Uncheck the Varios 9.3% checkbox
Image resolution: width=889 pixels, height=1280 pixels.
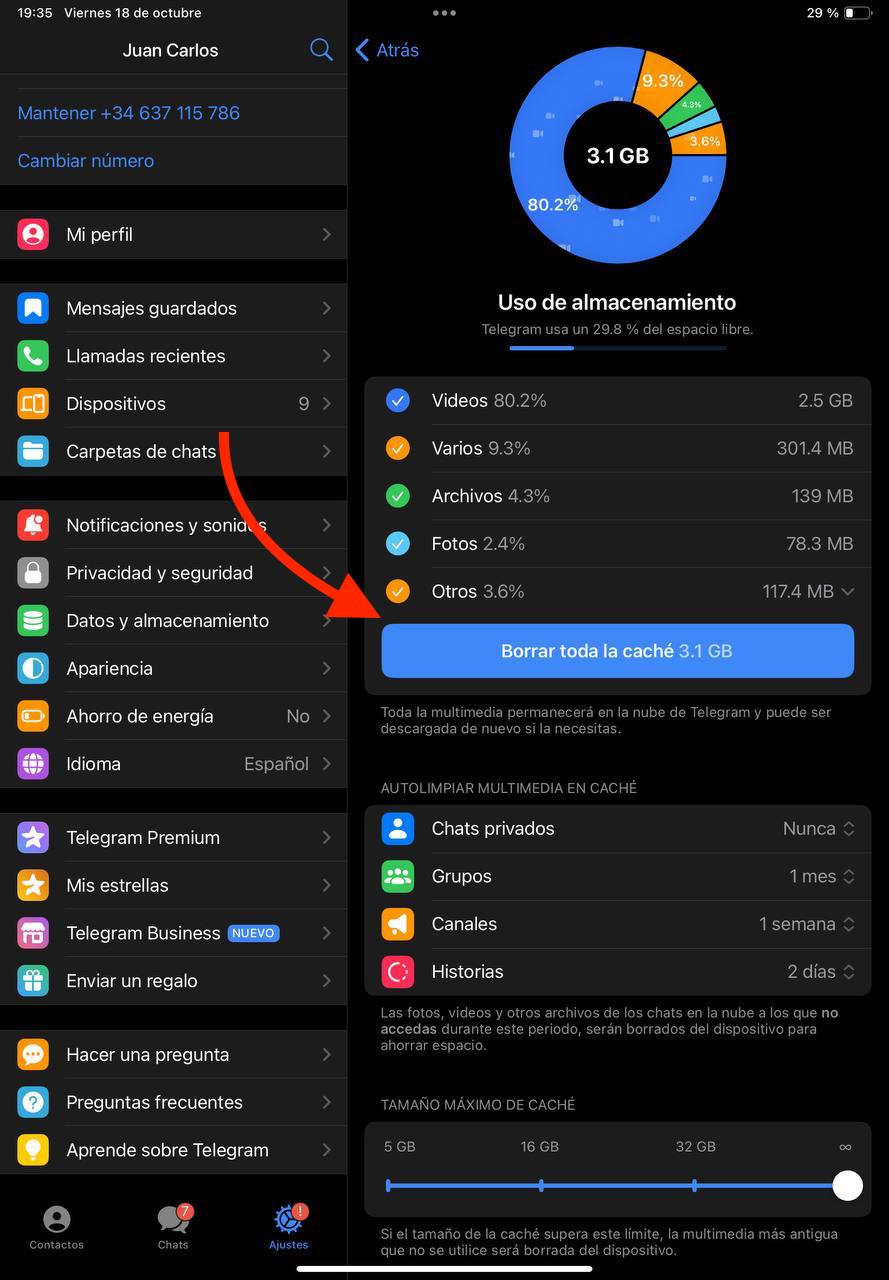point(398,448)
